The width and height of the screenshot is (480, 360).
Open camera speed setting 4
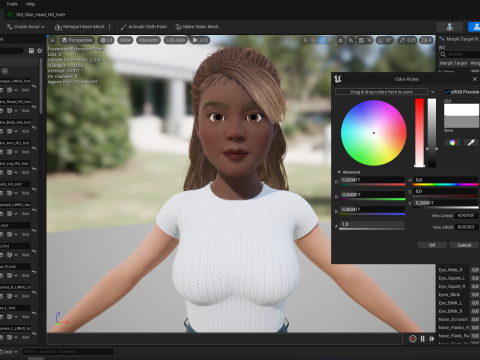click(427, 40)
